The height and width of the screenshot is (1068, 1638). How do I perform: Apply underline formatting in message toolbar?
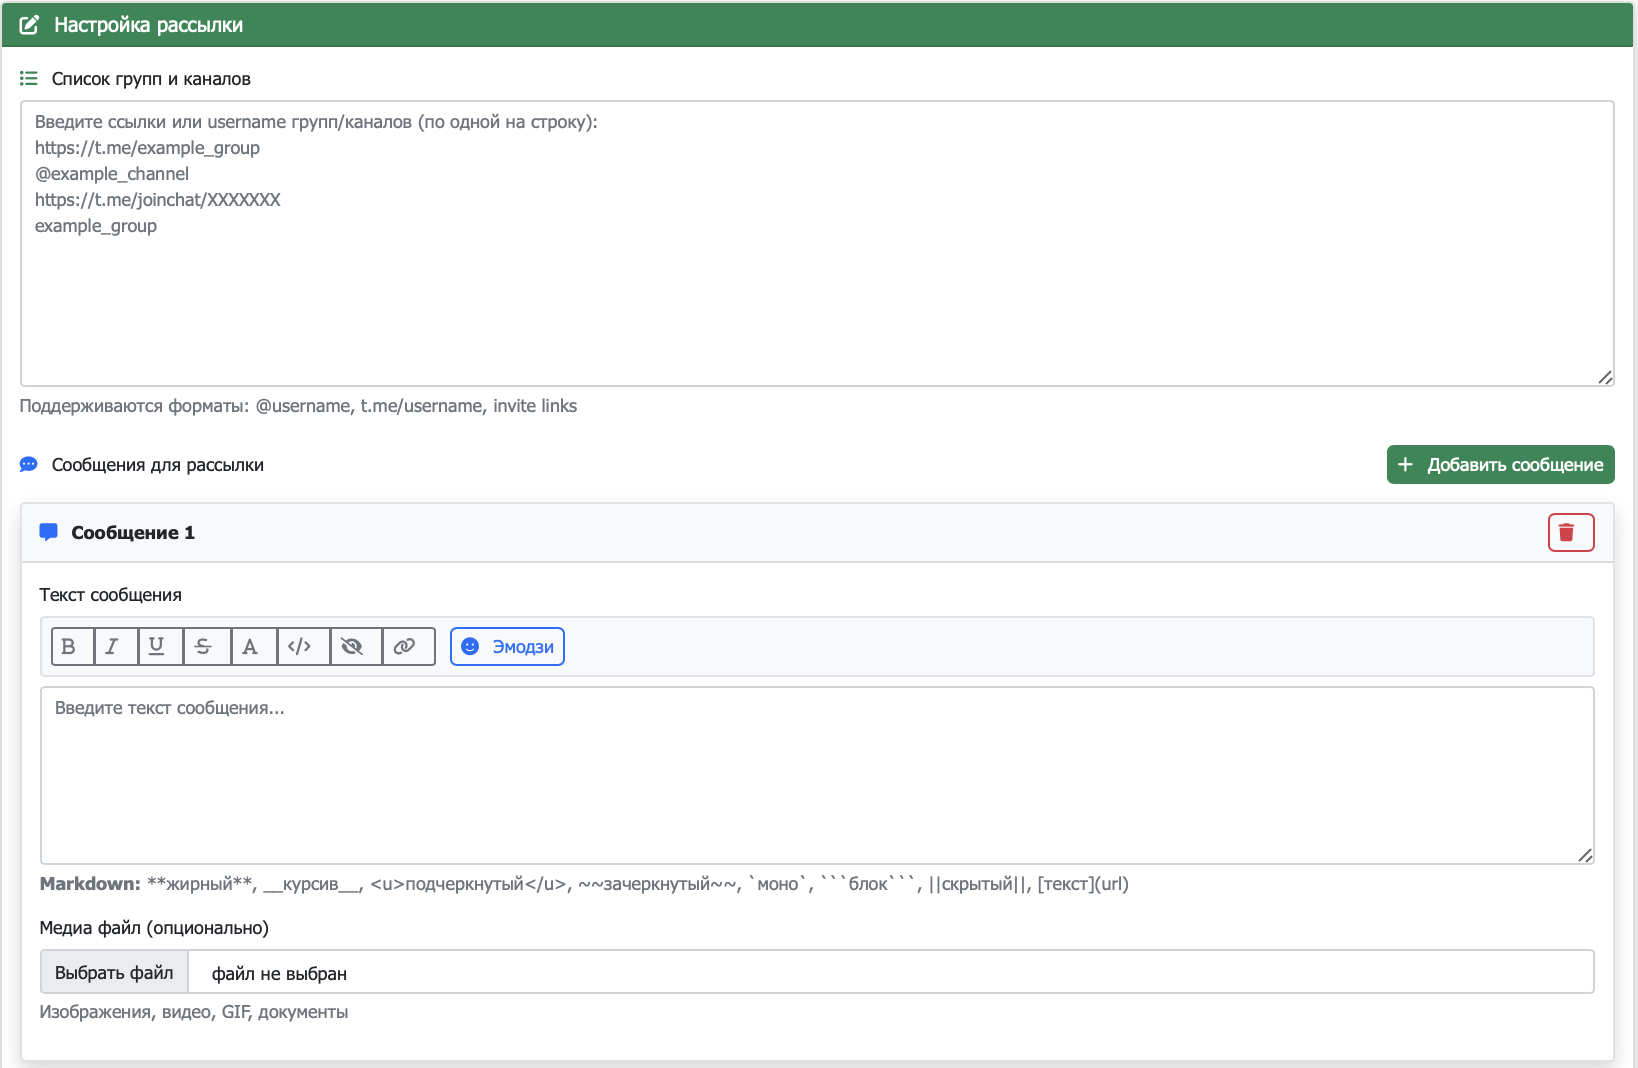pos(157,647)
